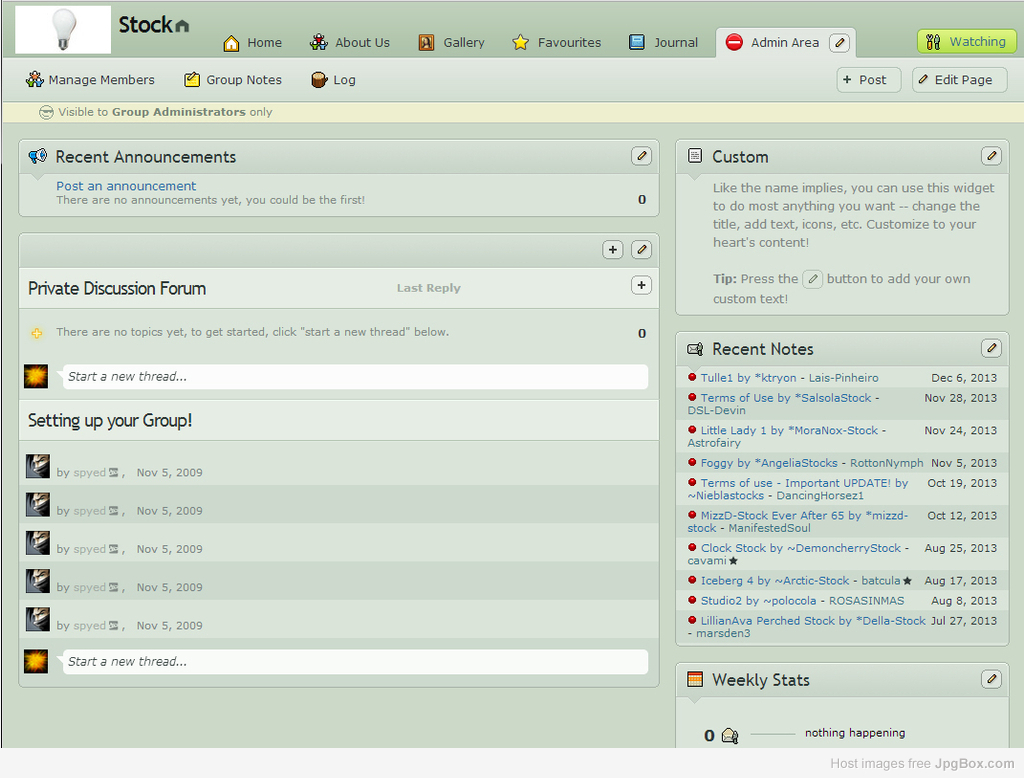Click the pencil icon on Recent Notes widget
The width and height of the screenshot is (1024, 778).
[991, 348]
